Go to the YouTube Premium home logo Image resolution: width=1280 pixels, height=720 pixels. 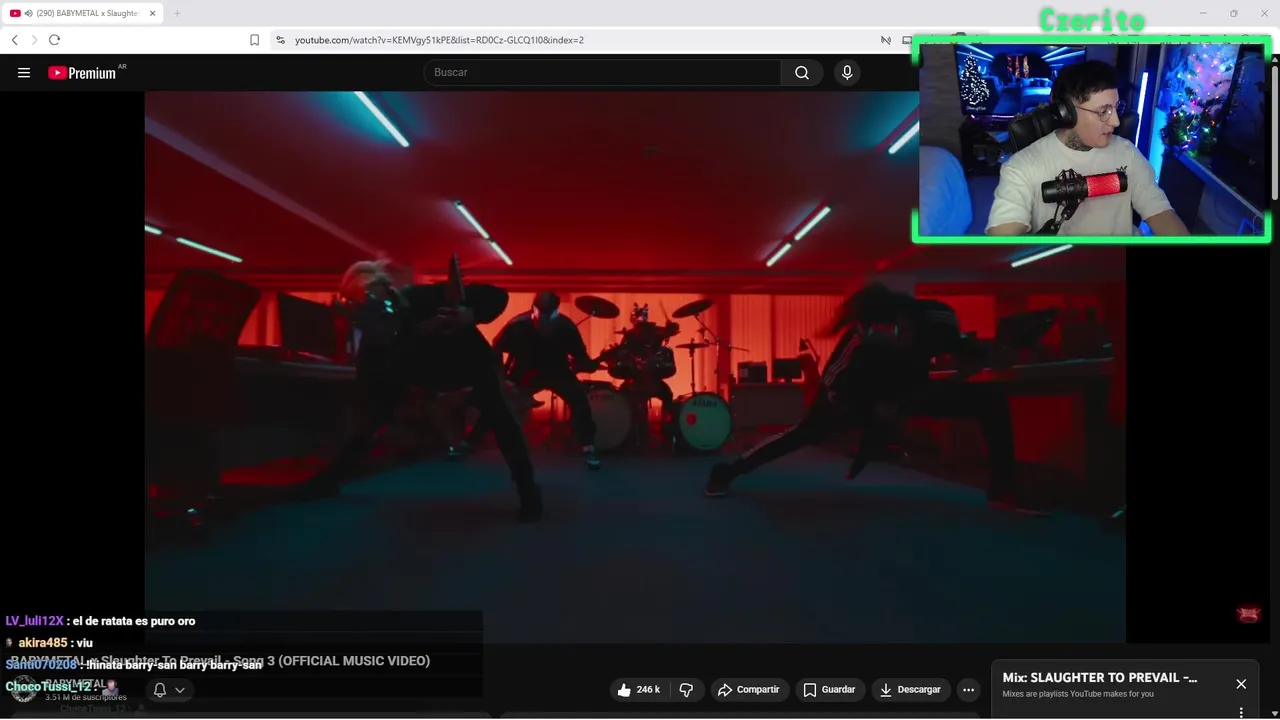click(82, 73)
